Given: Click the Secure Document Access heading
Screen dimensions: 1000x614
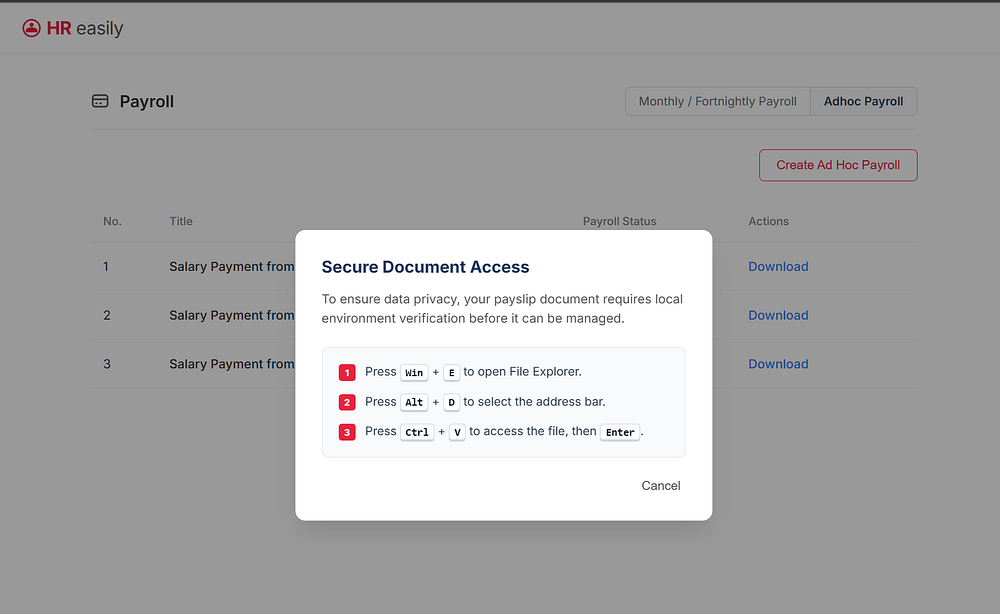Looking at the screenshot, I should pyautogui.click(x=425, y=267).
